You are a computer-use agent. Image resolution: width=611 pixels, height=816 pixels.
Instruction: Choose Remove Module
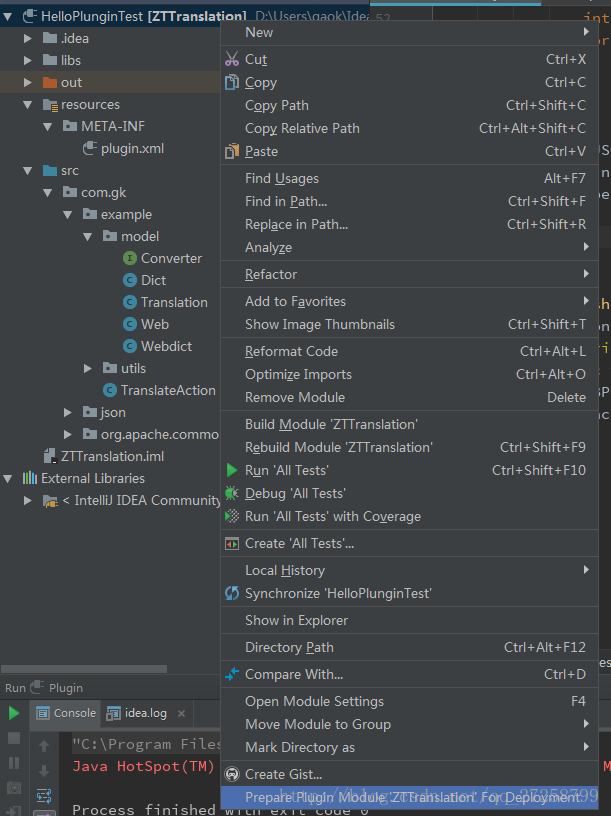coord(410,397)
